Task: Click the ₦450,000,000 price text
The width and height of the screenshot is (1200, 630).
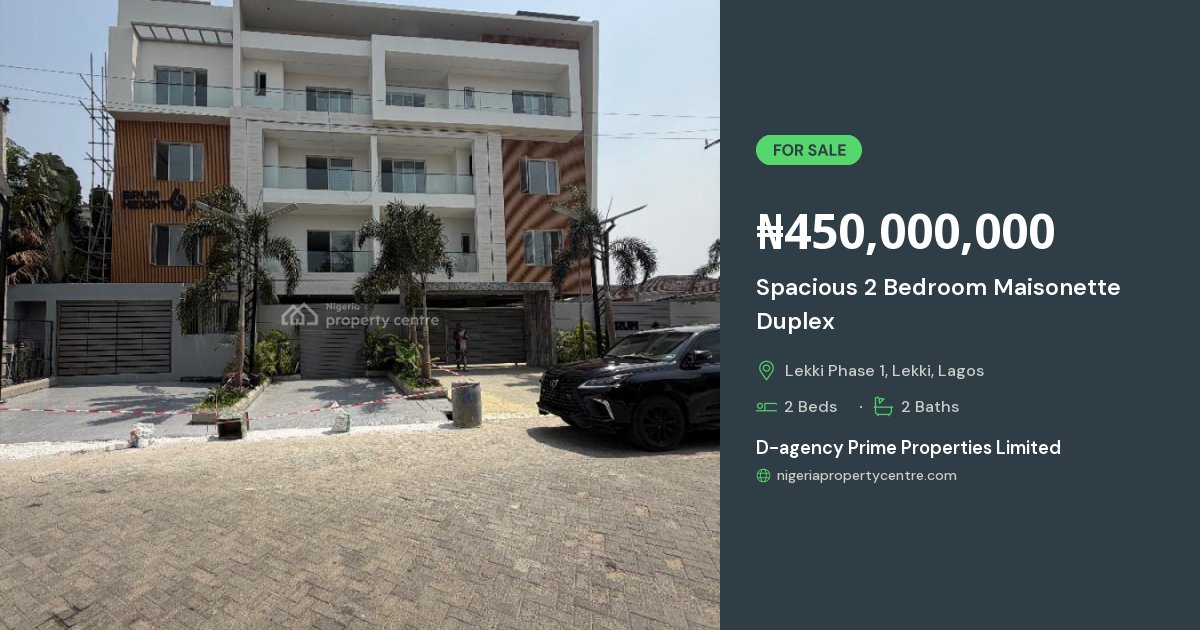Action: [x=905, y=232]
